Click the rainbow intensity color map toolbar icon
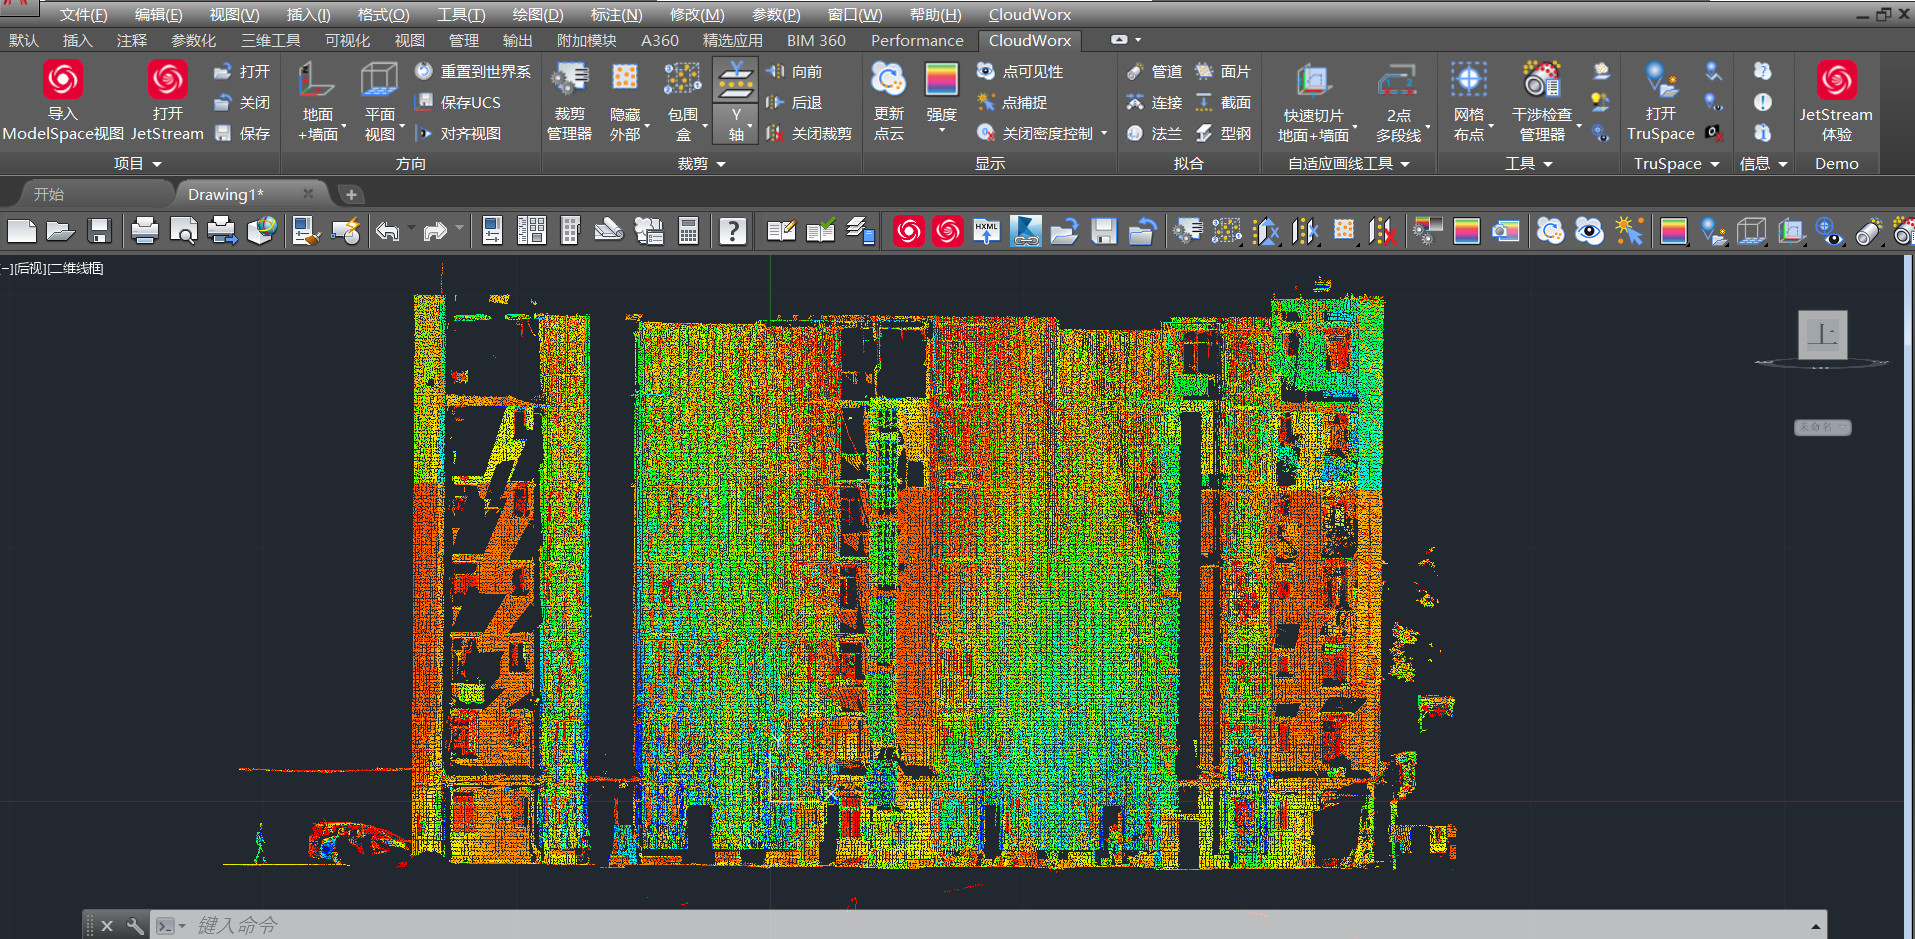The image size is (1915, 939). (x=1466, y=232)
